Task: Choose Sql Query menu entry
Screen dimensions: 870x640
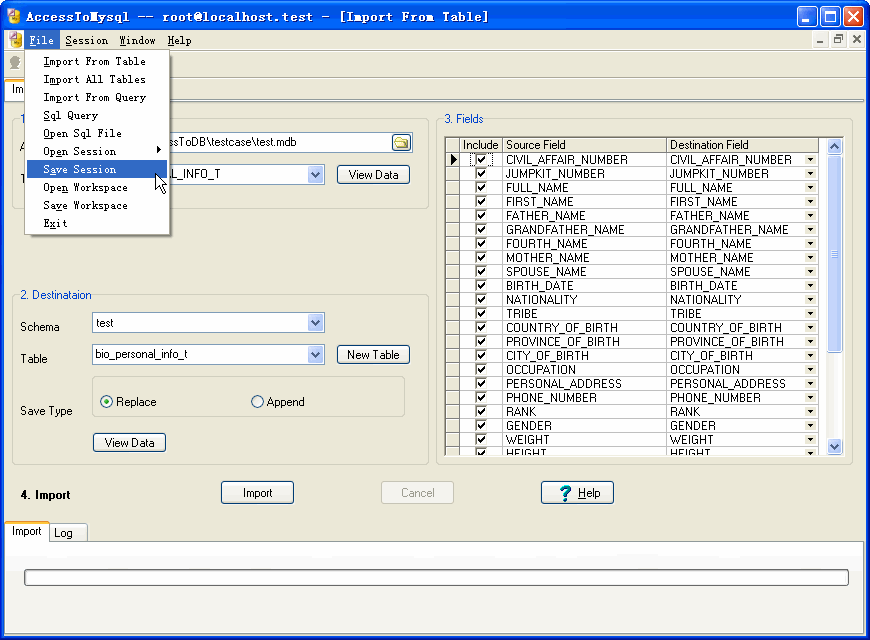Action: pyautogui.click(x=97, y=115)
